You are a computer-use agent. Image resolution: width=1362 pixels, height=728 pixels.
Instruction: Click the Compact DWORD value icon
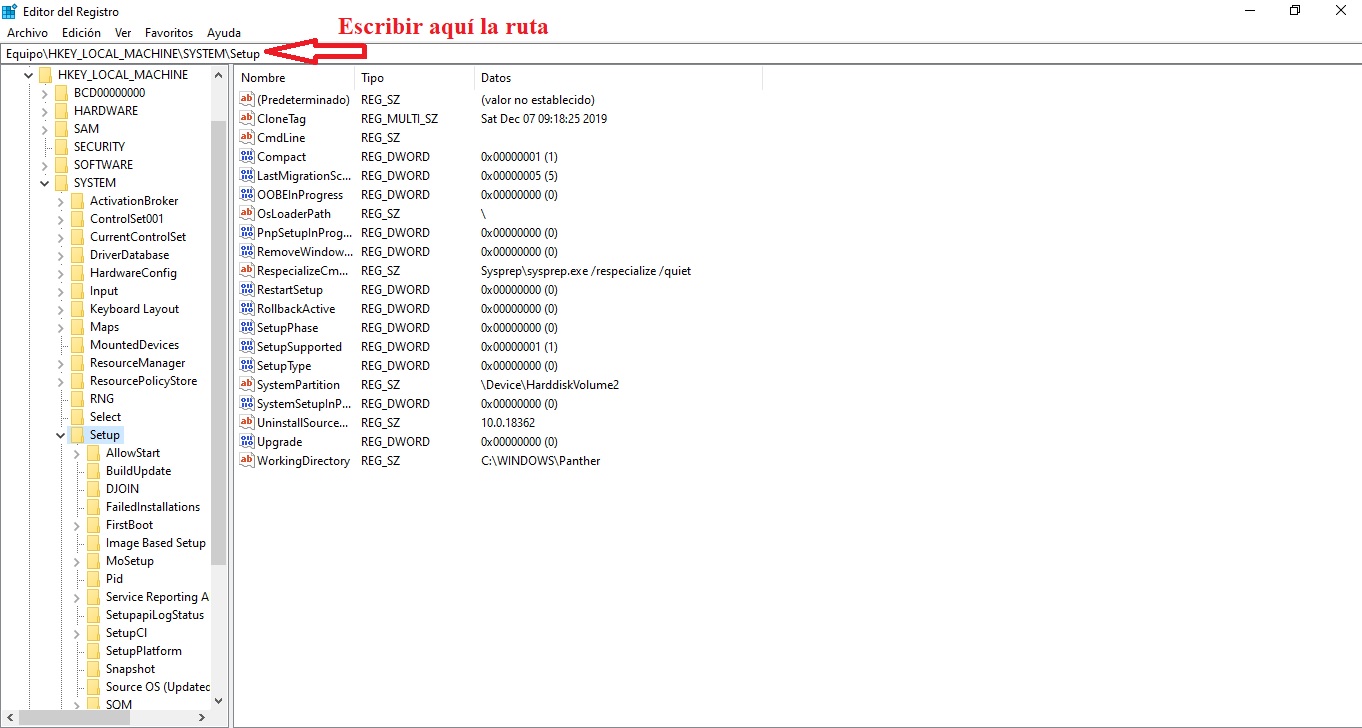pyautogui.click(x=247, y=156)
